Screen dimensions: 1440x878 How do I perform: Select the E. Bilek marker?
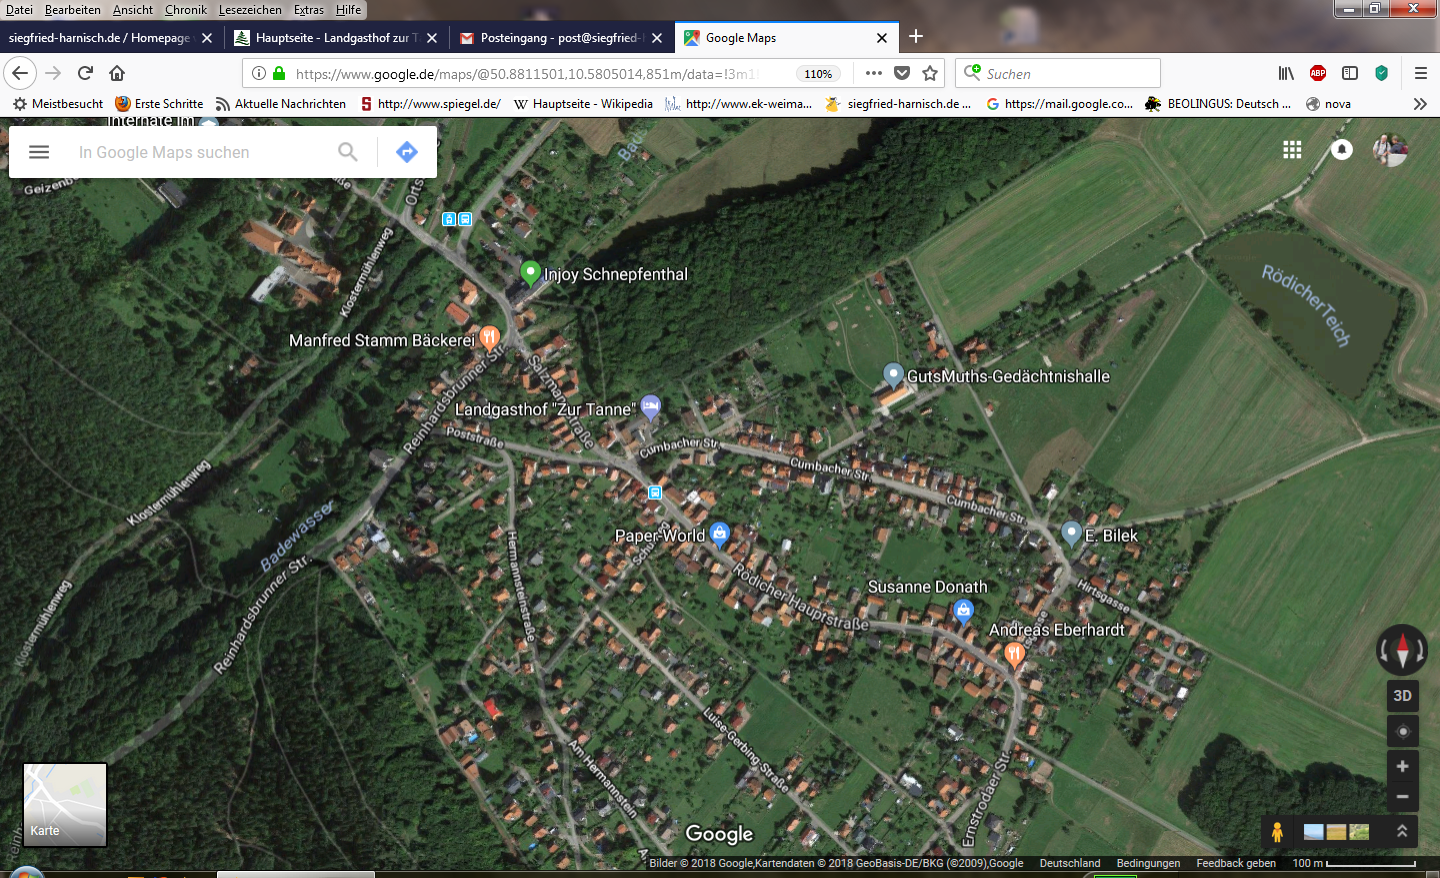pos(1071,534)
